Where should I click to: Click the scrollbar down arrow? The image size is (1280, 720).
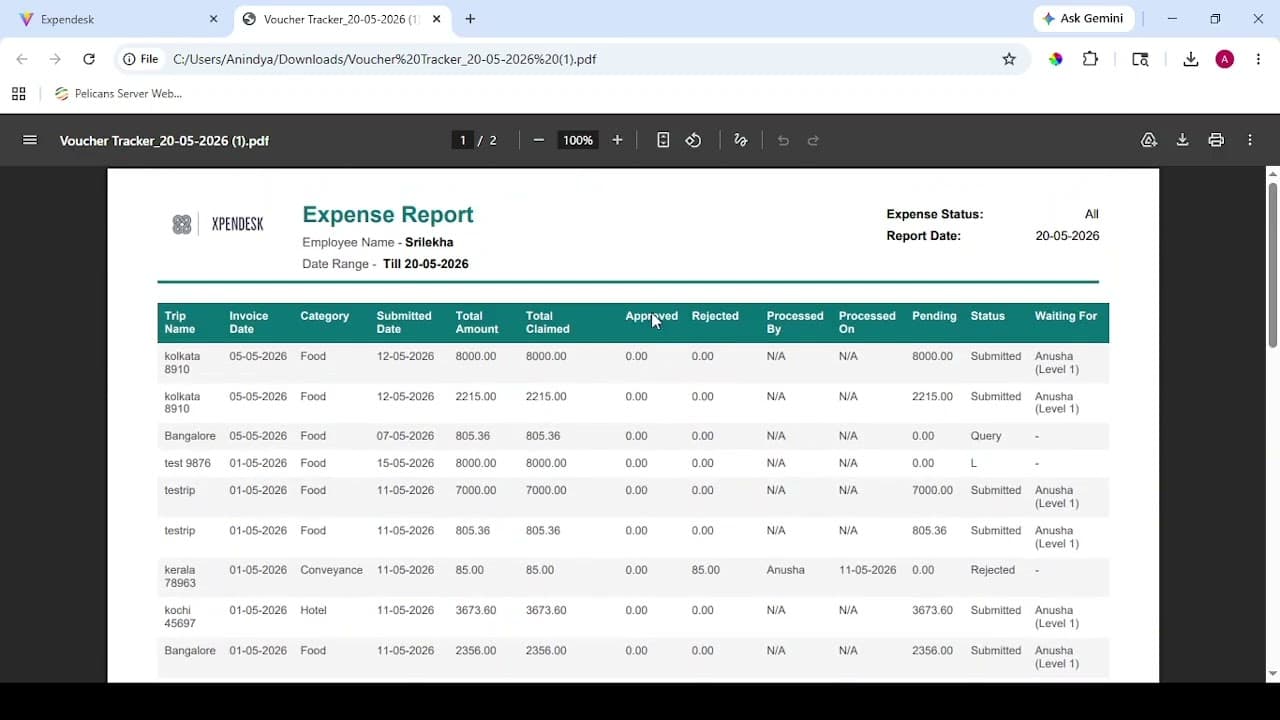tap(1272, 674)
